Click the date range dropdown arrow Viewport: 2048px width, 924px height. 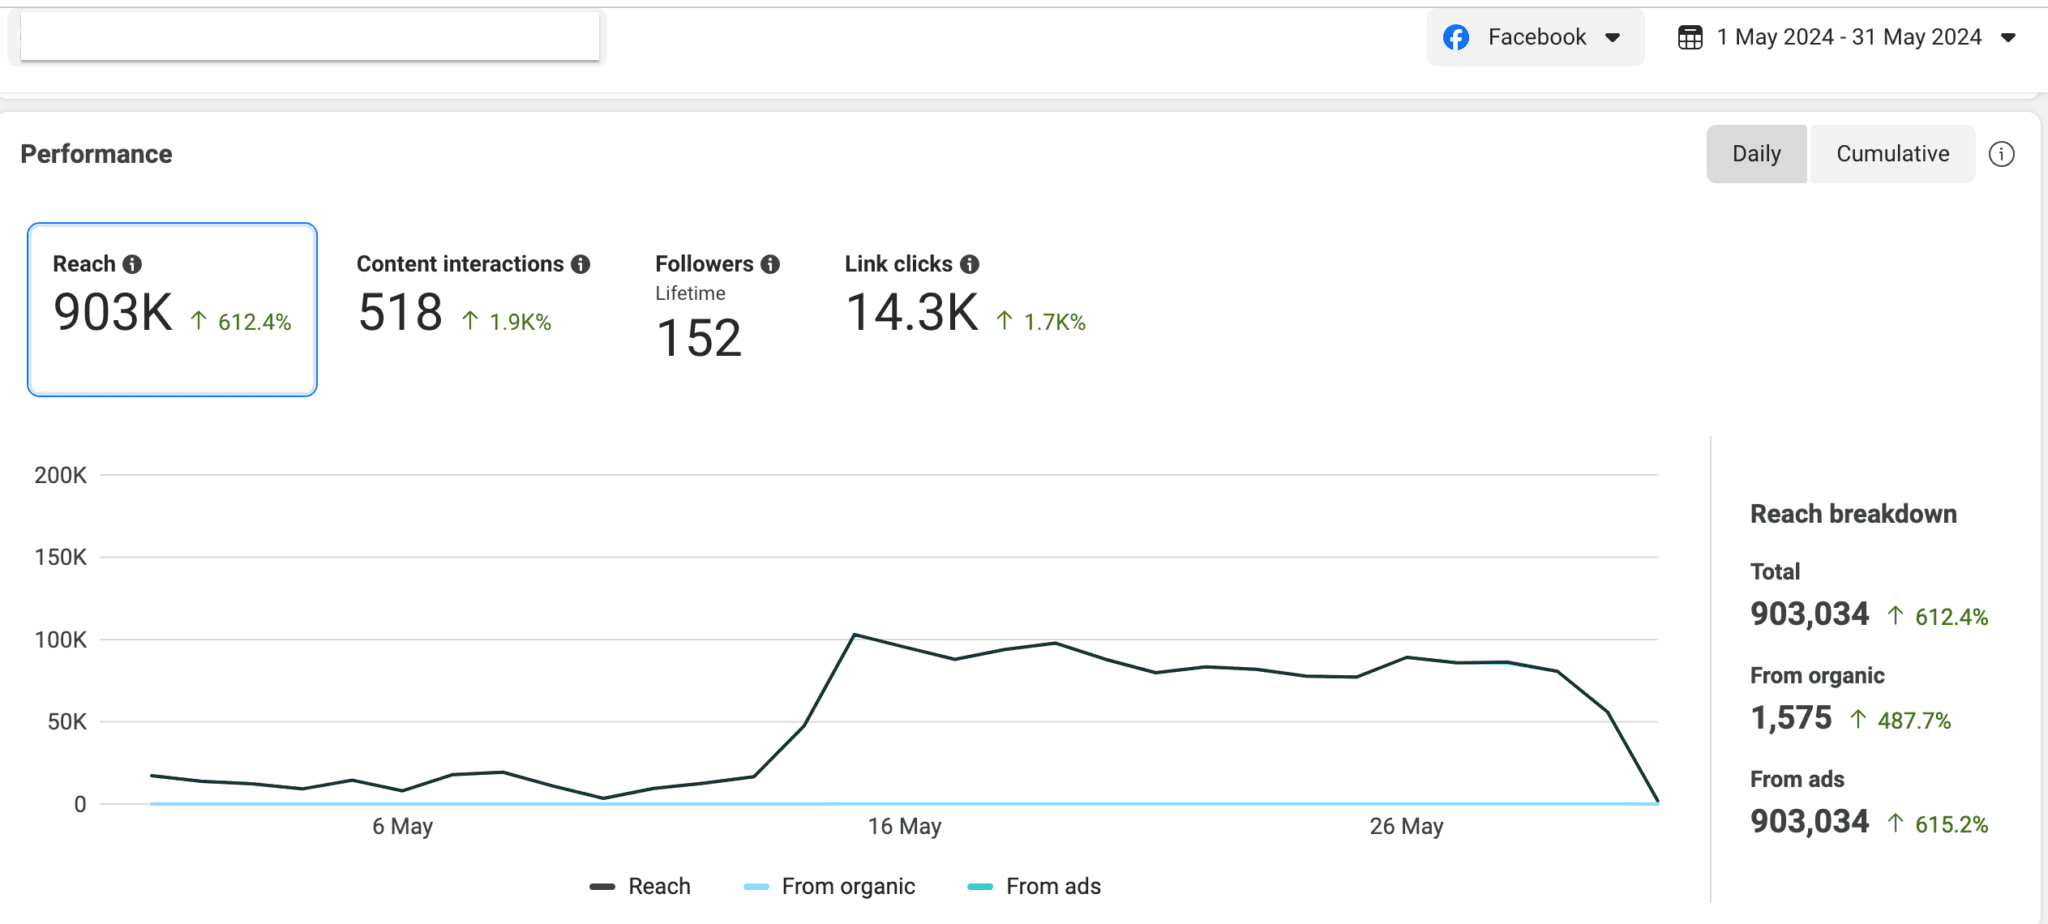2008,38
